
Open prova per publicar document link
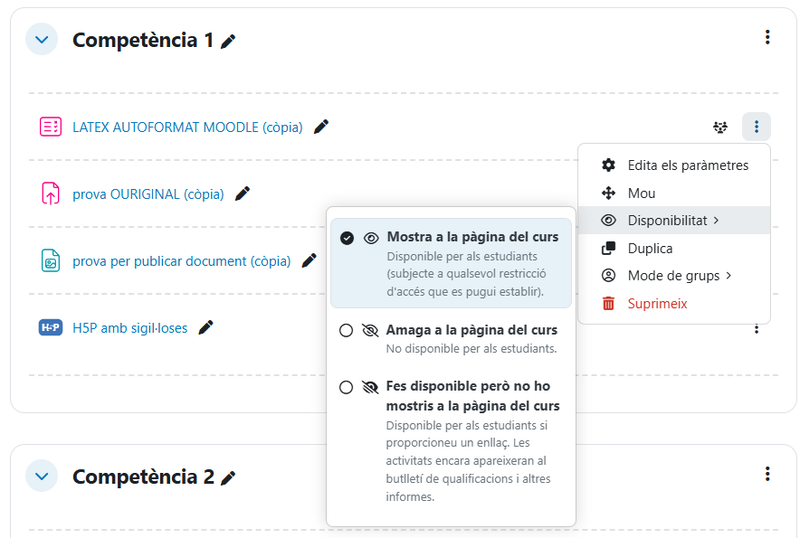coord(181,261)
